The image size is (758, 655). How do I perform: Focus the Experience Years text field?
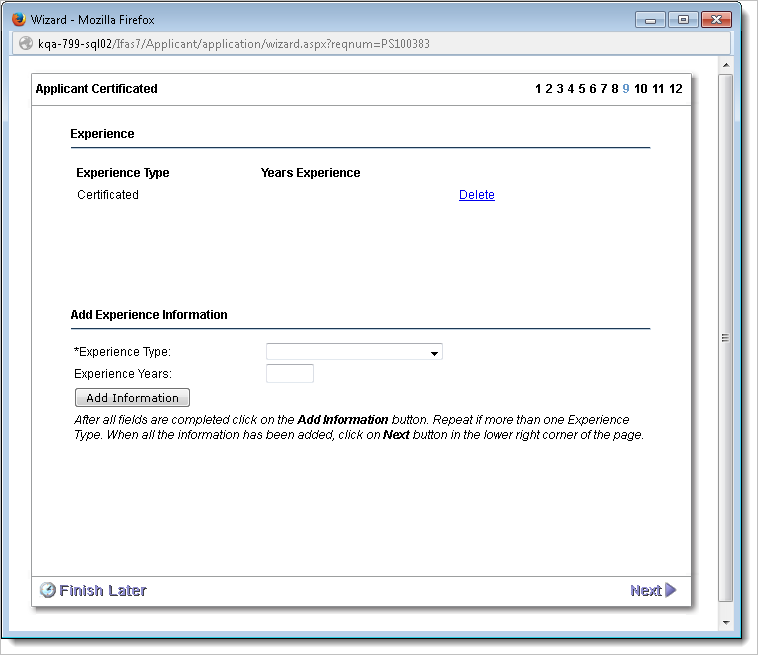pos(290,374)
